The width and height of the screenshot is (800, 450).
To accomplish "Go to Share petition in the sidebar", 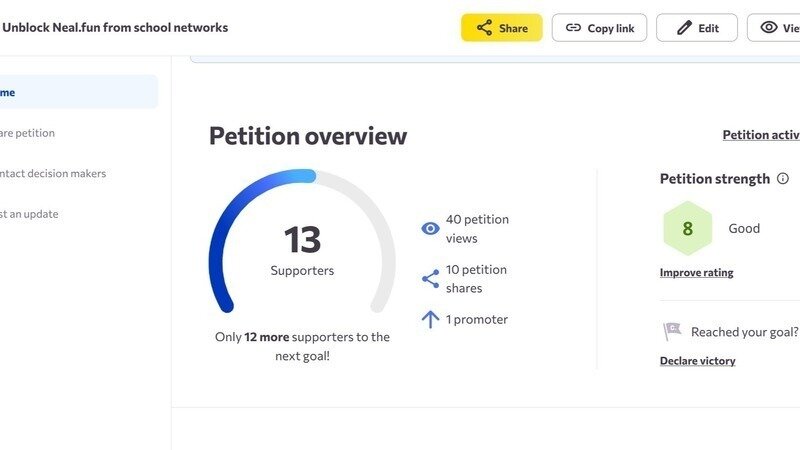I will point(28,133).
